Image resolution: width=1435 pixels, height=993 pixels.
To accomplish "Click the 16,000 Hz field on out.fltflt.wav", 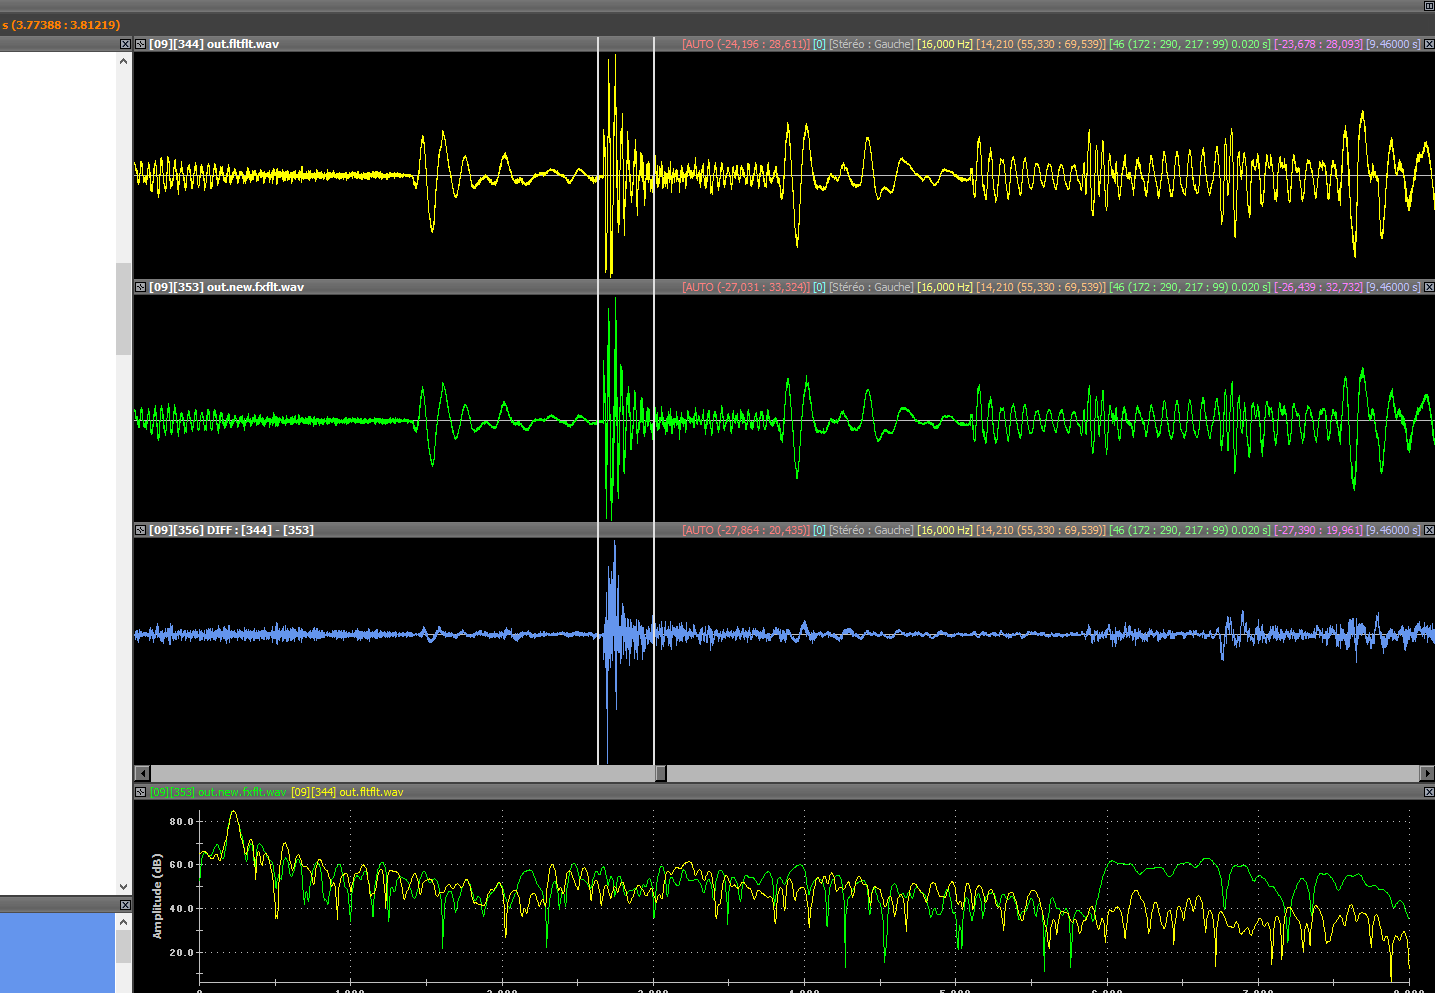I will [x=944, y=44].
